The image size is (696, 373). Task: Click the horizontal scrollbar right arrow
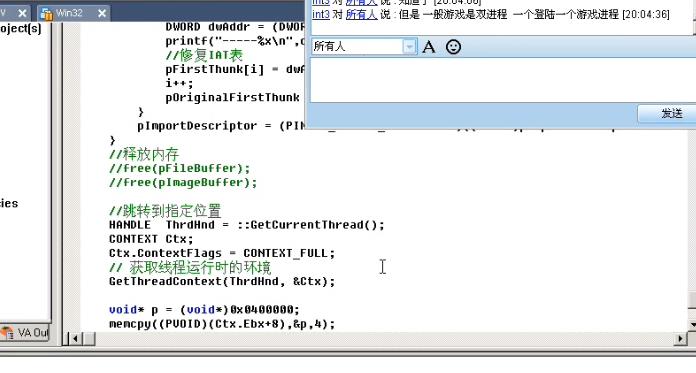pos(680,339)
